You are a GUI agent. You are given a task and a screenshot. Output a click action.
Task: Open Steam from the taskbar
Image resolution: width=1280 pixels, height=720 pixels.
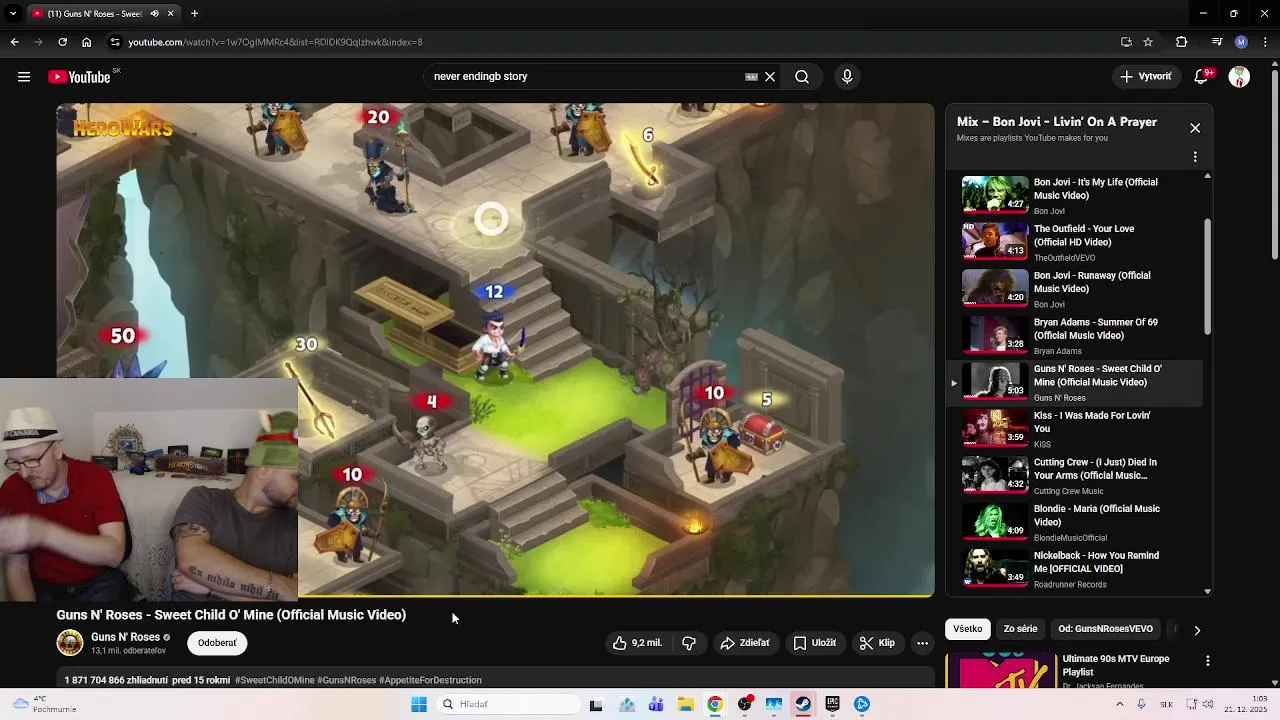[x=803, y=704]
